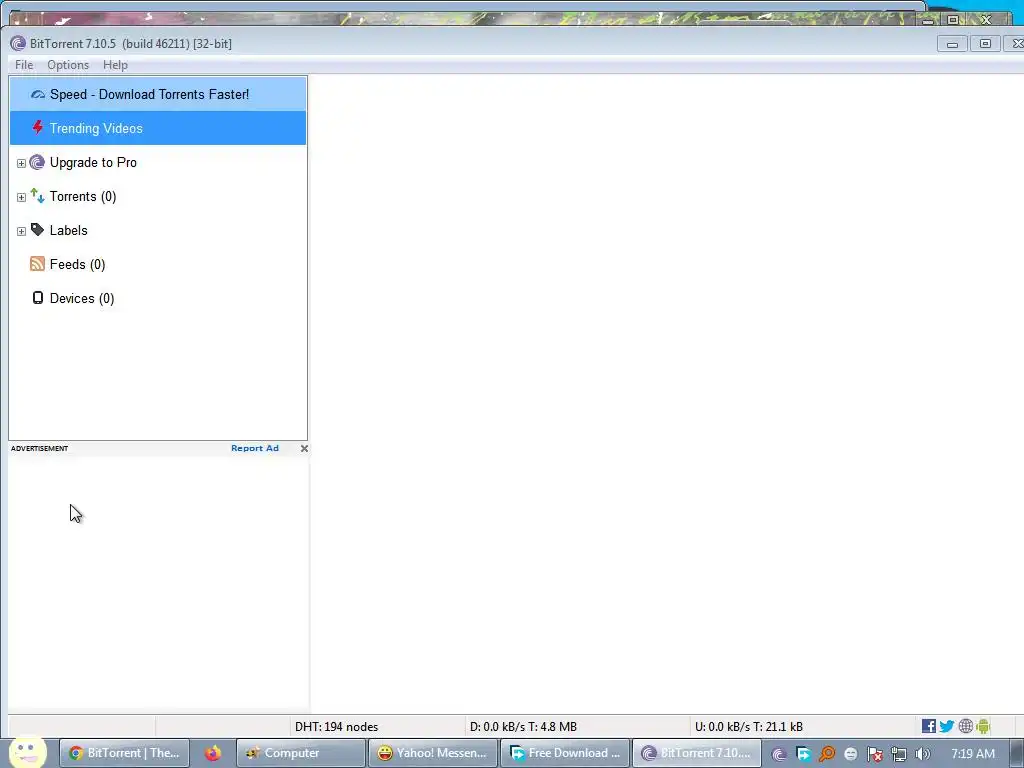The width and height of the screenshot is (1024, 768).
Task: Click the Android icon in status bar
Action: 984,726
